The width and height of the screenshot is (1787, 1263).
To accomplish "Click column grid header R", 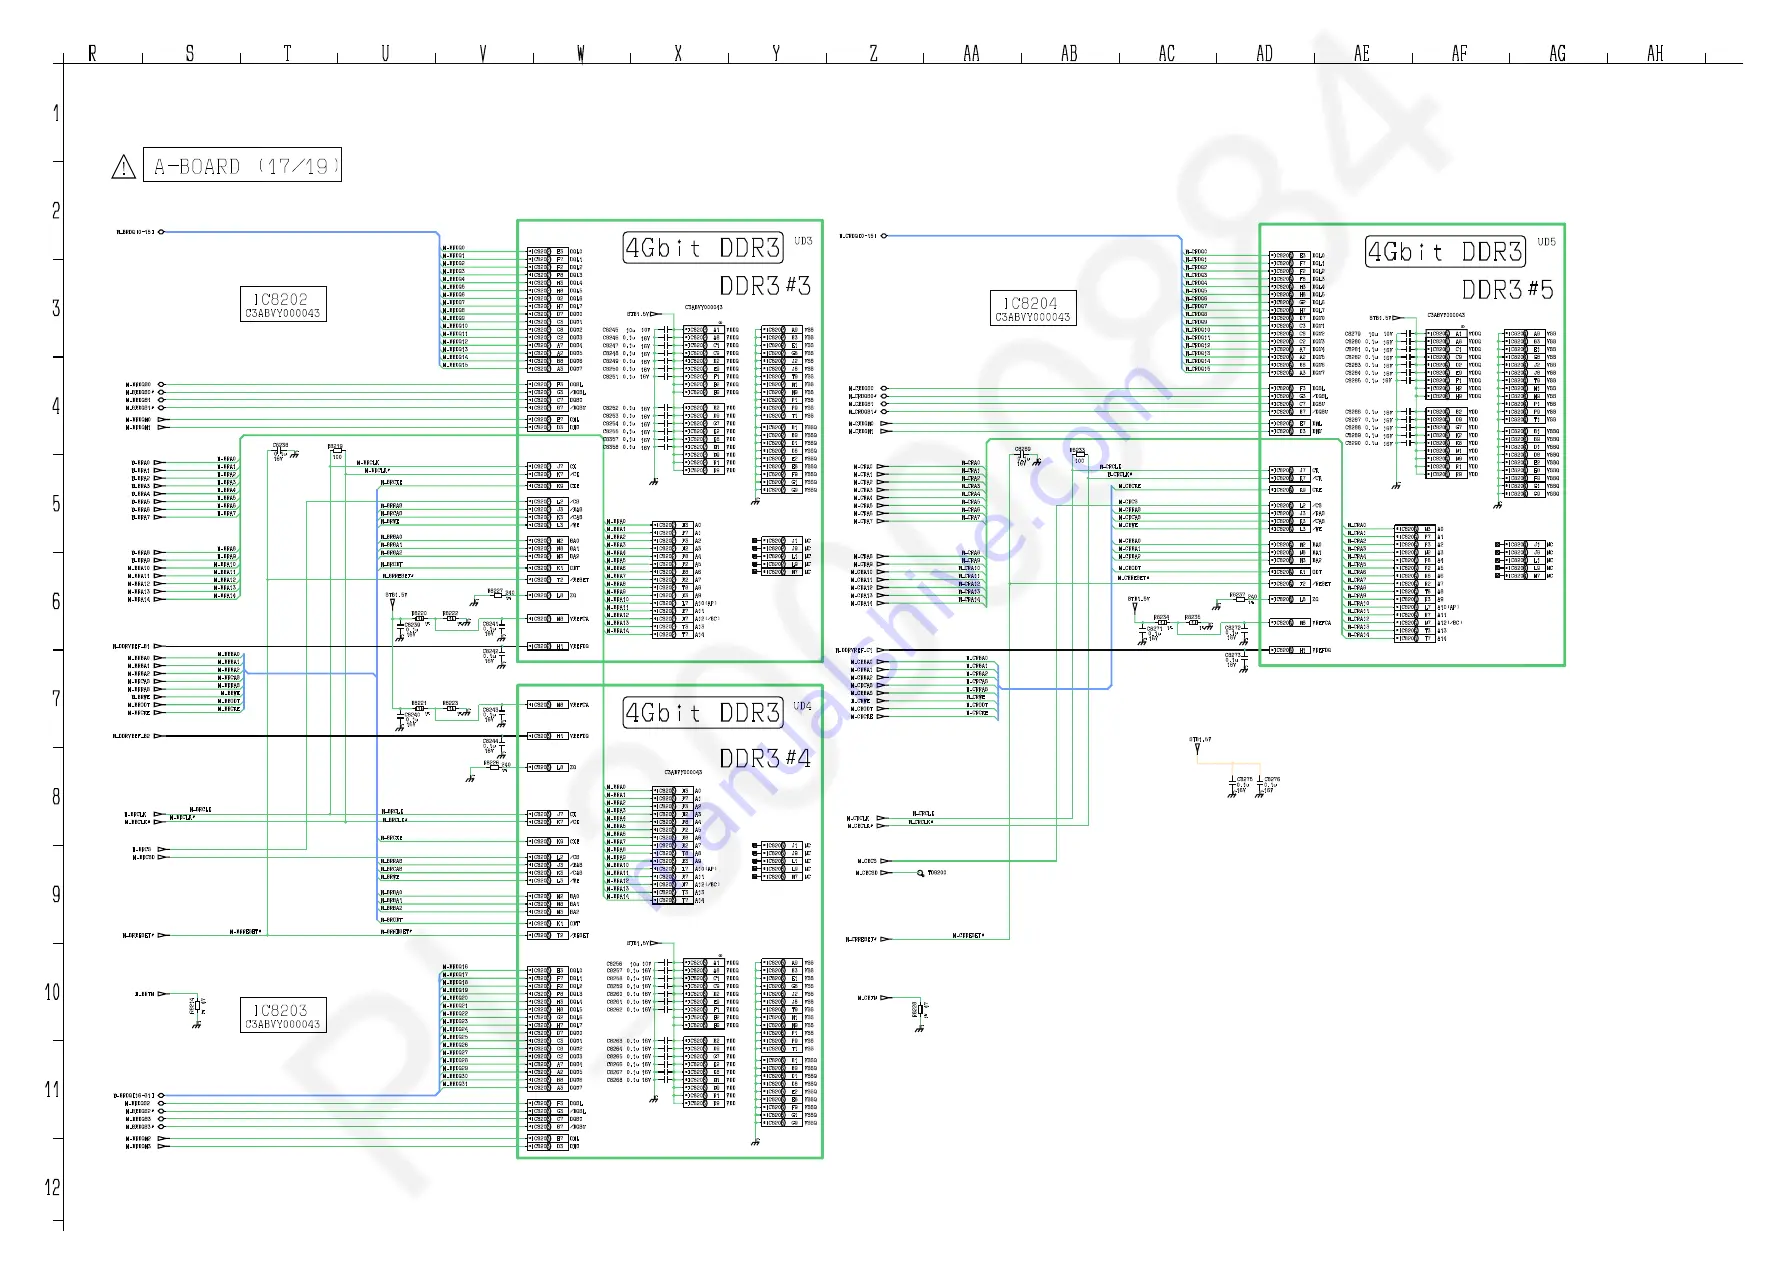I will [x=93, y=54].
